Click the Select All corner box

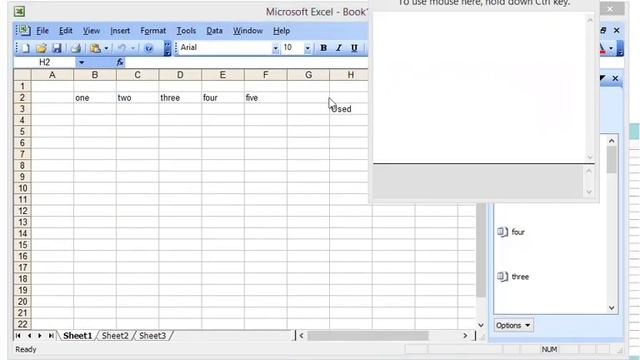[x=22, y=75]
